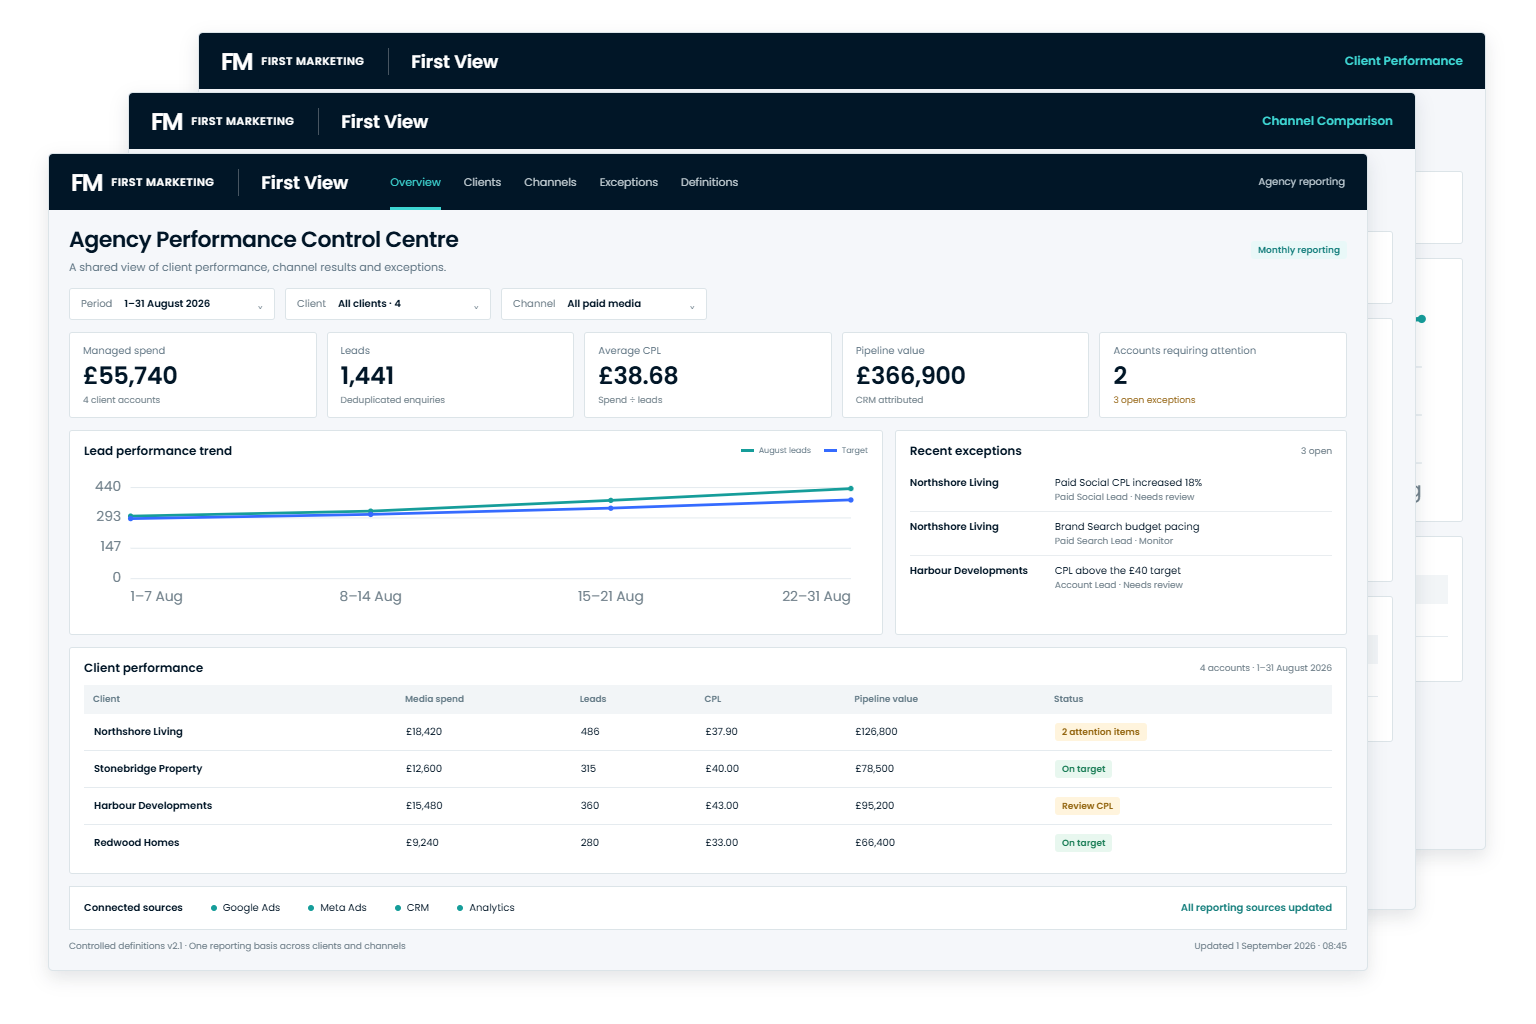Image resolution: width=1536 pixels, height=1024 pixels.
Task: Click Channel Comparison title in middle window
Action: click(x=1327, y=121)
